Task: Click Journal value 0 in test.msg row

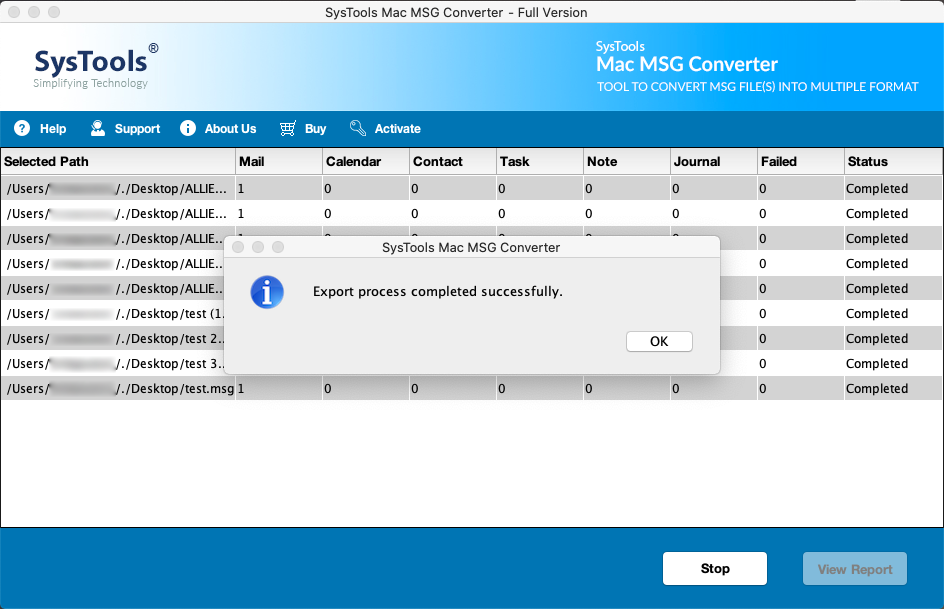Action: point(675,389)
